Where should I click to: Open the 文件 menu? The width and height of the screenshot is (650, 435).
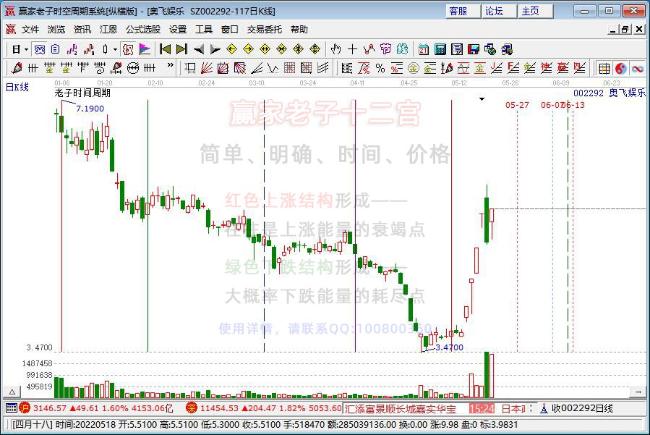[30, 29]
